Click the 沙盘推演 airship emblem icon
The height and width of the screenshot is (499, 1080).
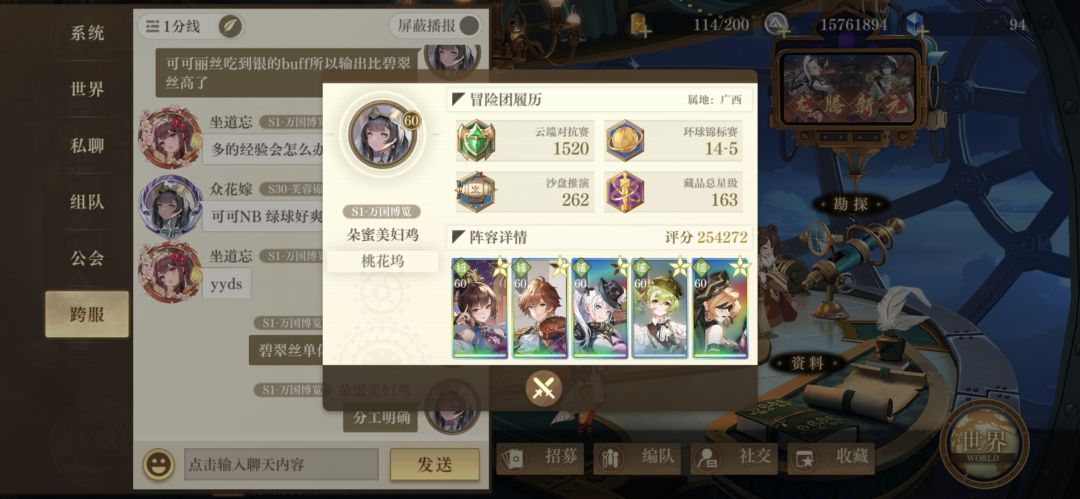click(477, 192)
